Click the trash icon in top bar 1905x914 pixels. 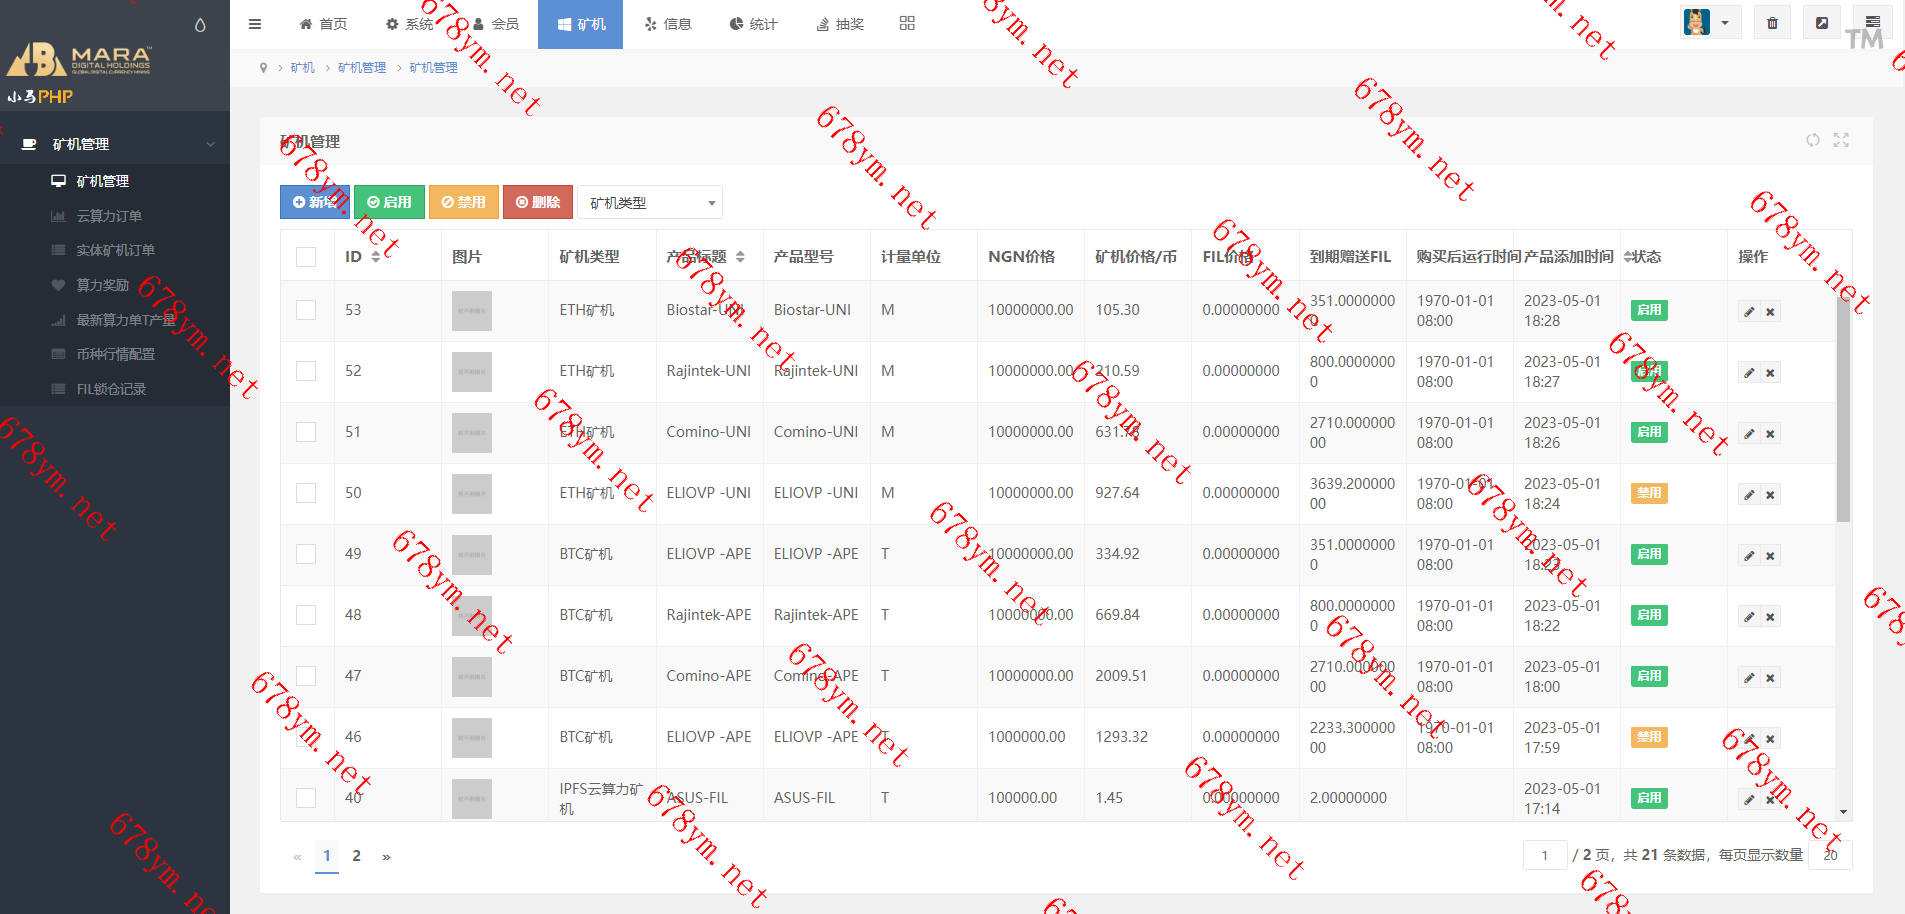[x=1772, y=23]
